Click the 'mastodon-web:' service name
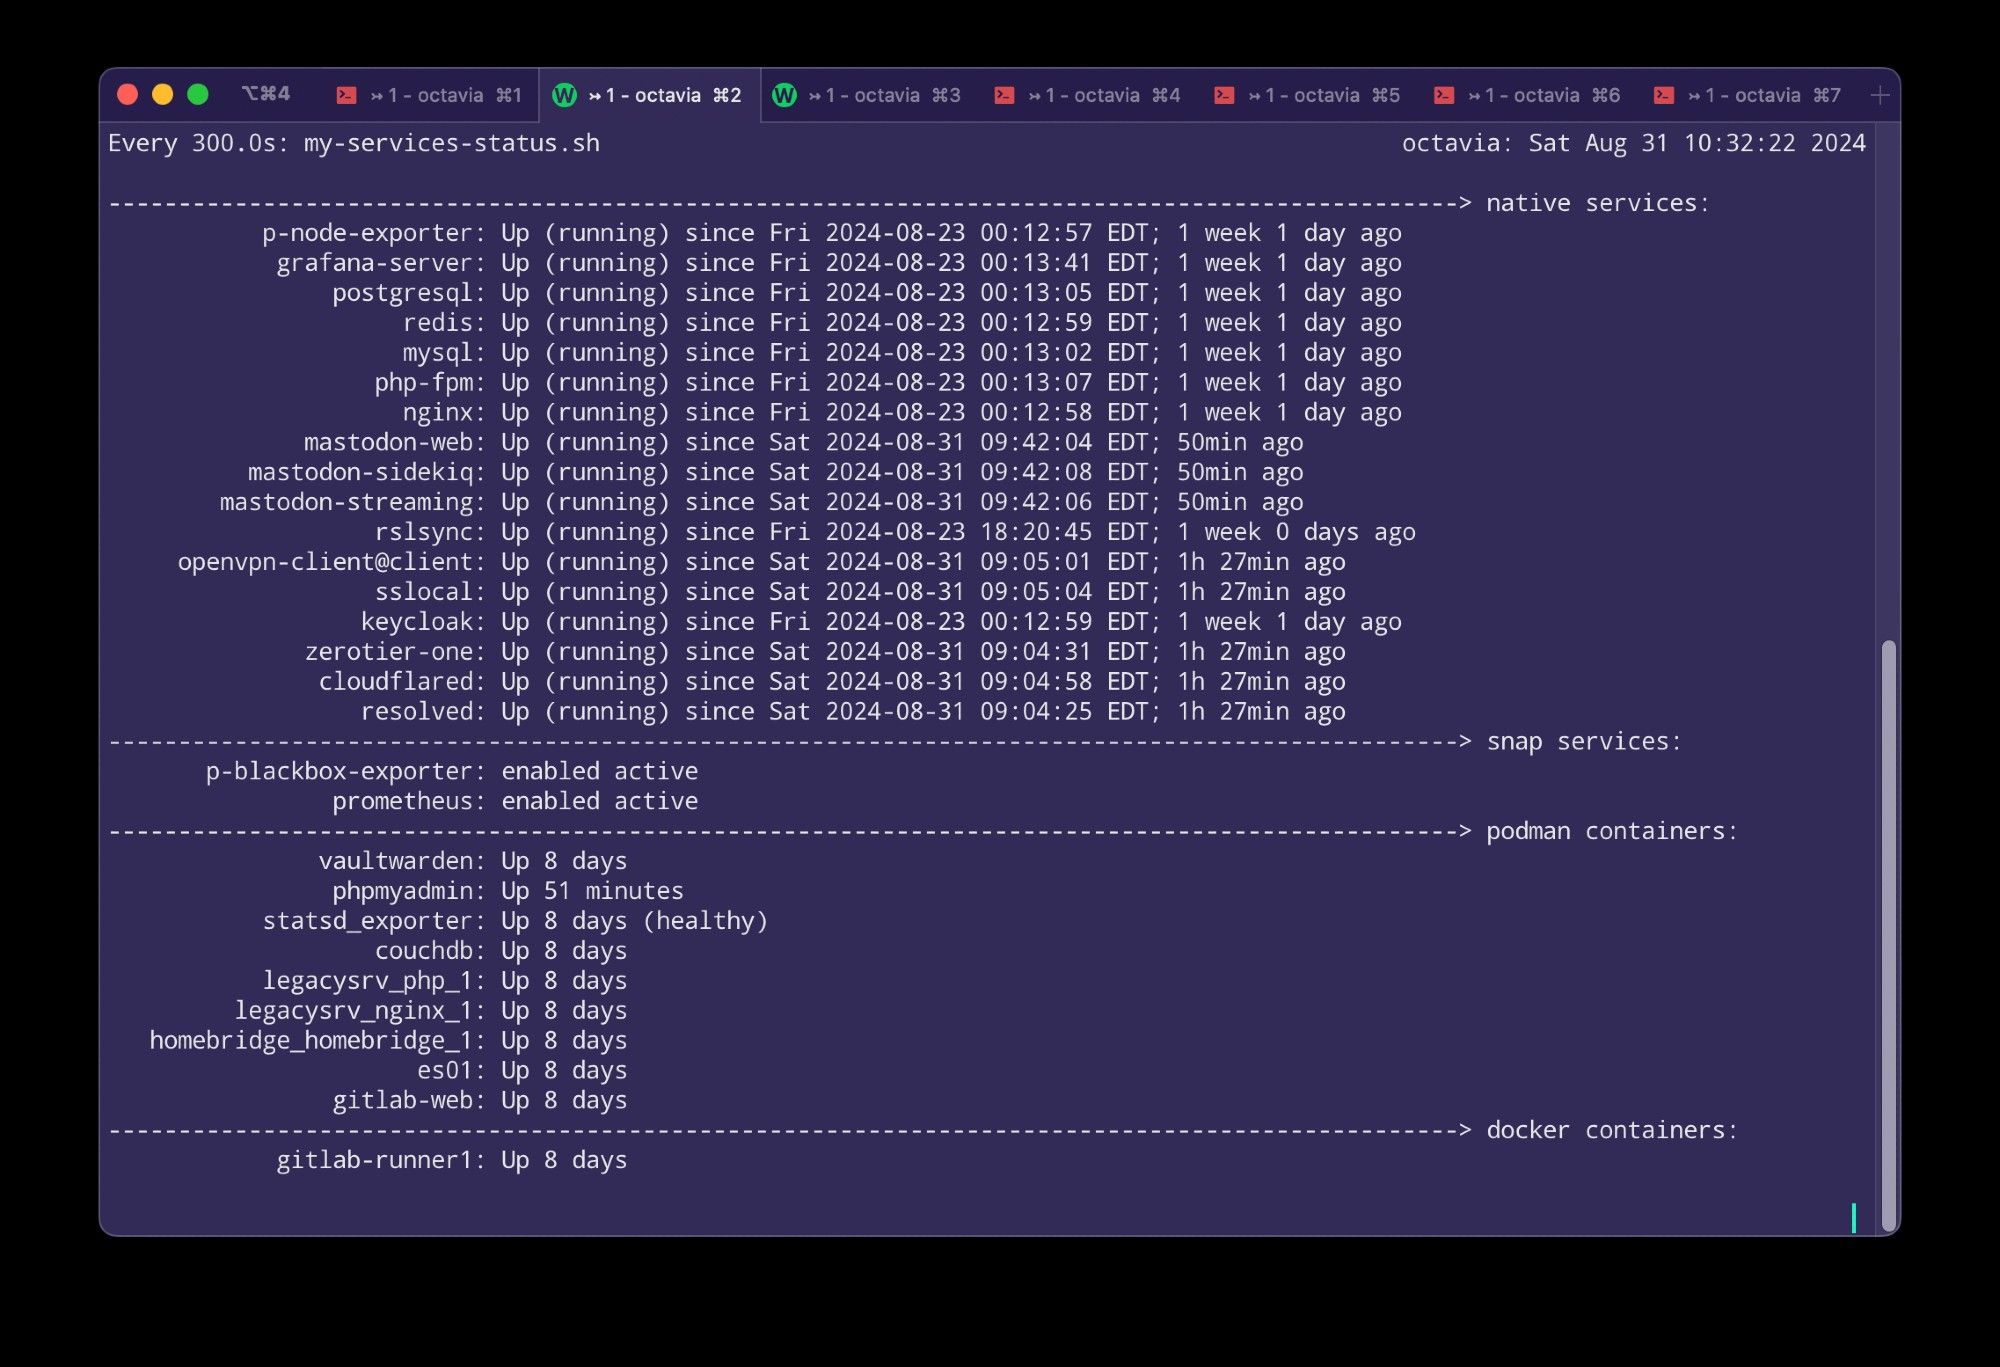The image size is (2000, 1367). click(x=395, y=442)
